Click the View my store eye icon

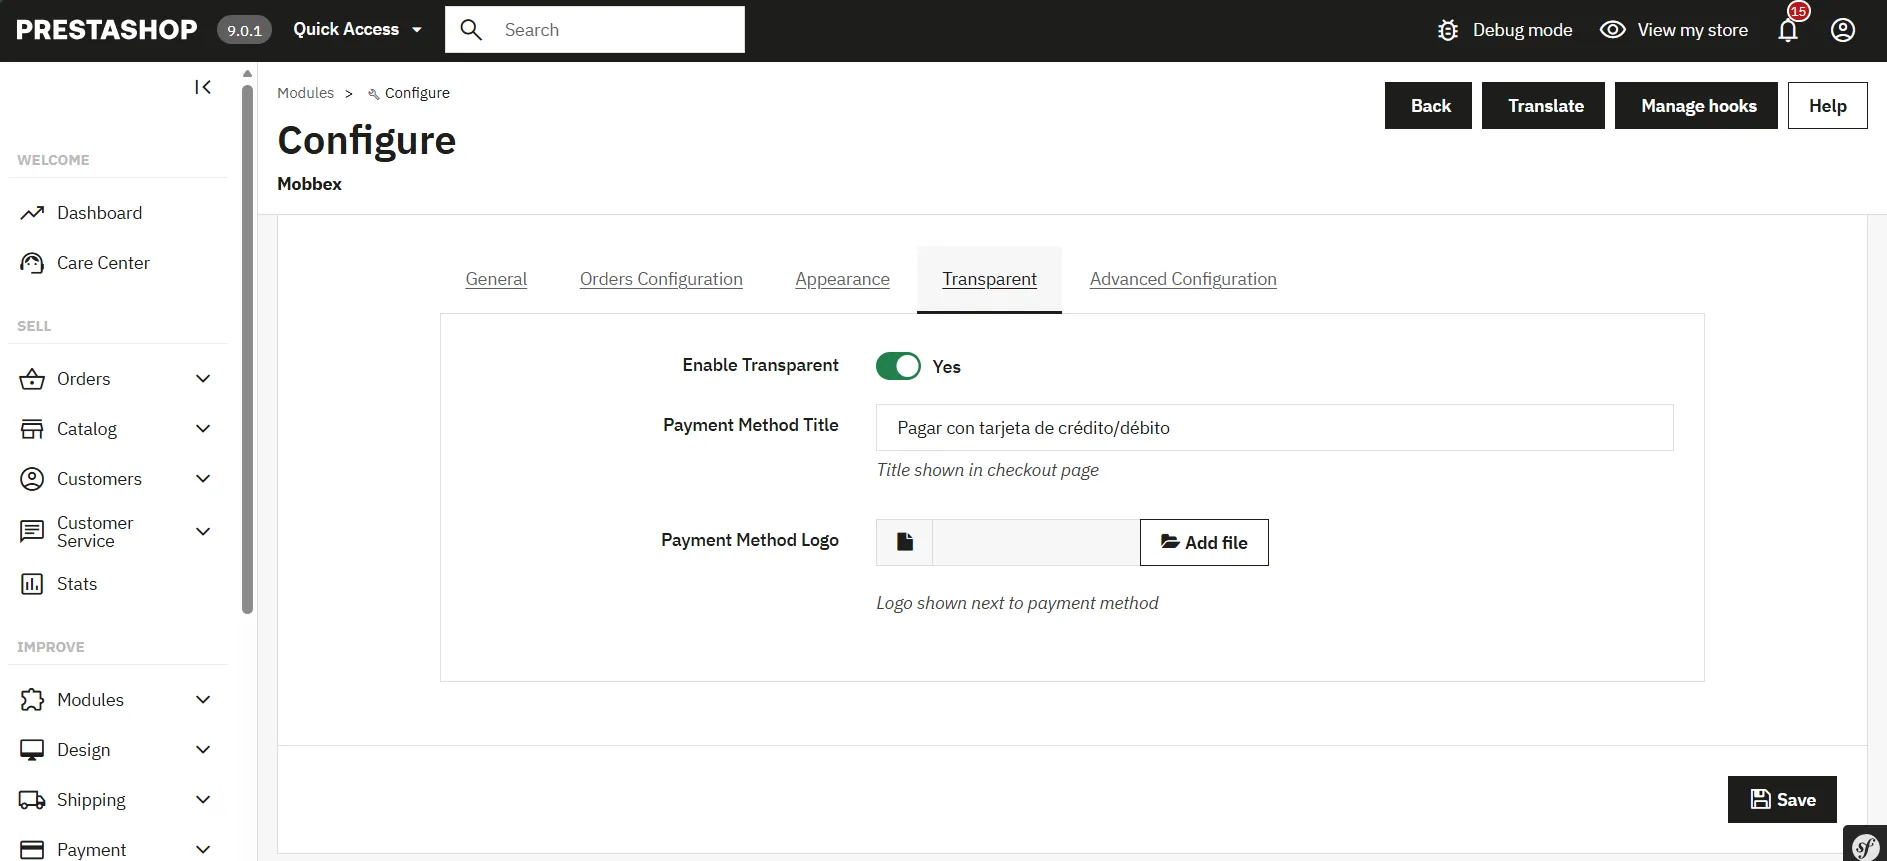click(x=1612, y=30)
